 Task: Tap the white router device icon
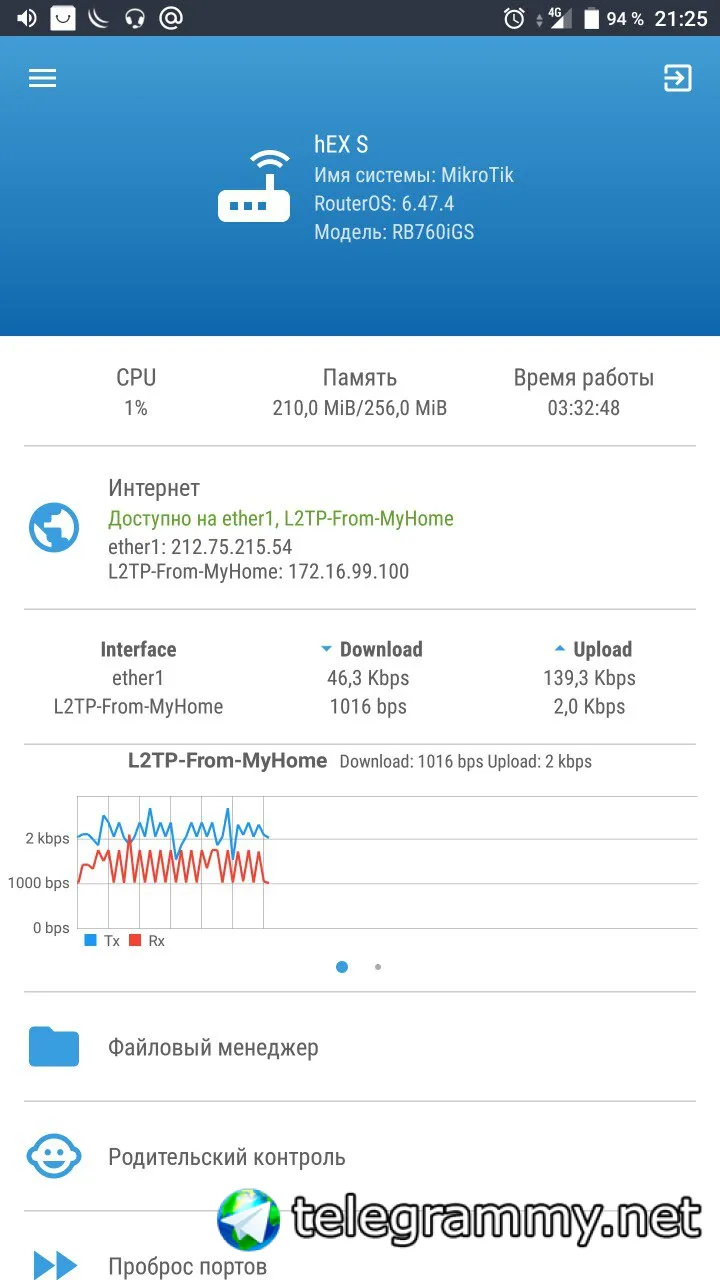[x=254, y=186]
